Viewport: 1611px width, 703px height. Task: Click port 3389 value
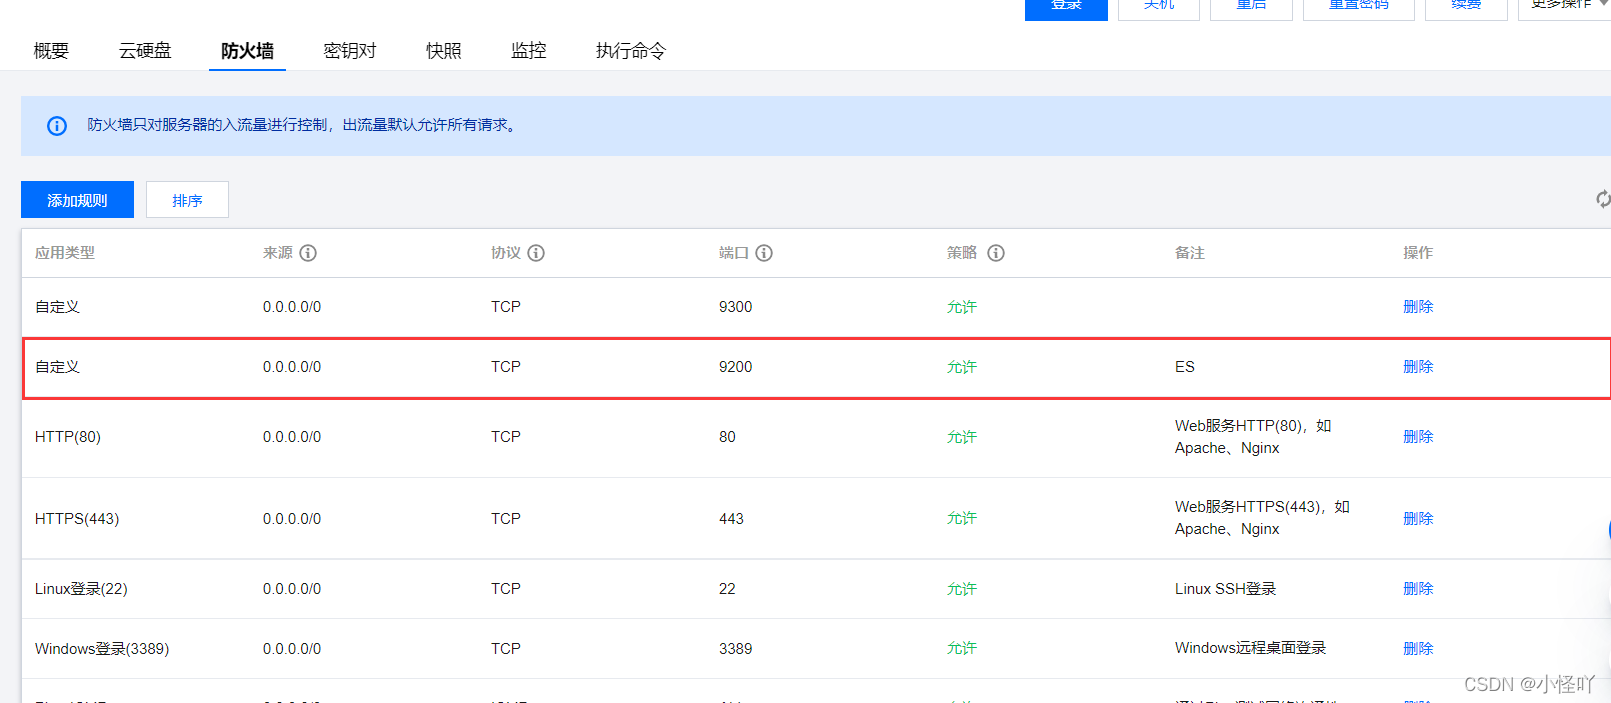pos(735,649)
